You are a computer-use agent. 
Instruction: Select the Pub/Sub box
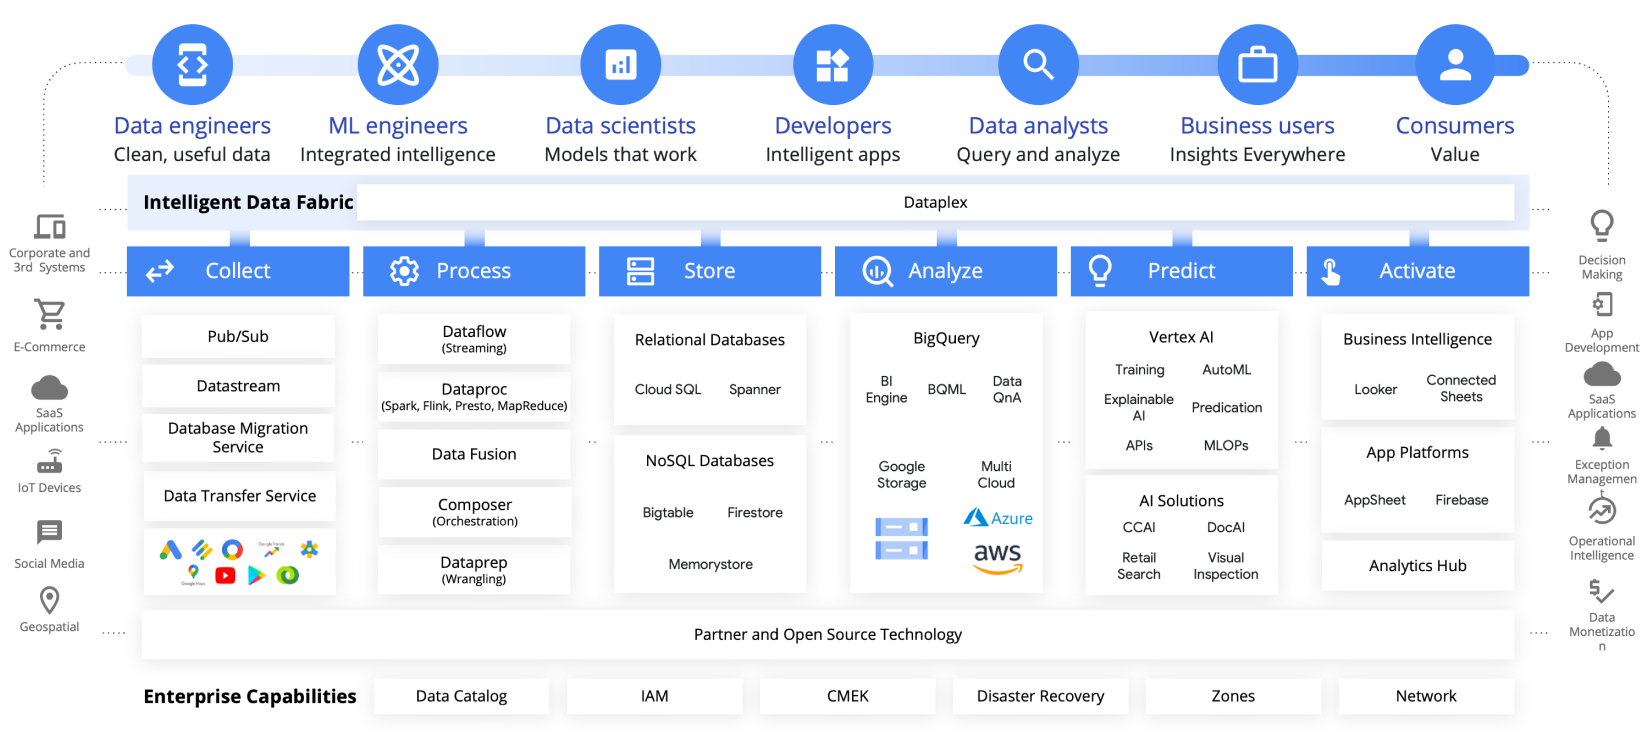point(238,337)
